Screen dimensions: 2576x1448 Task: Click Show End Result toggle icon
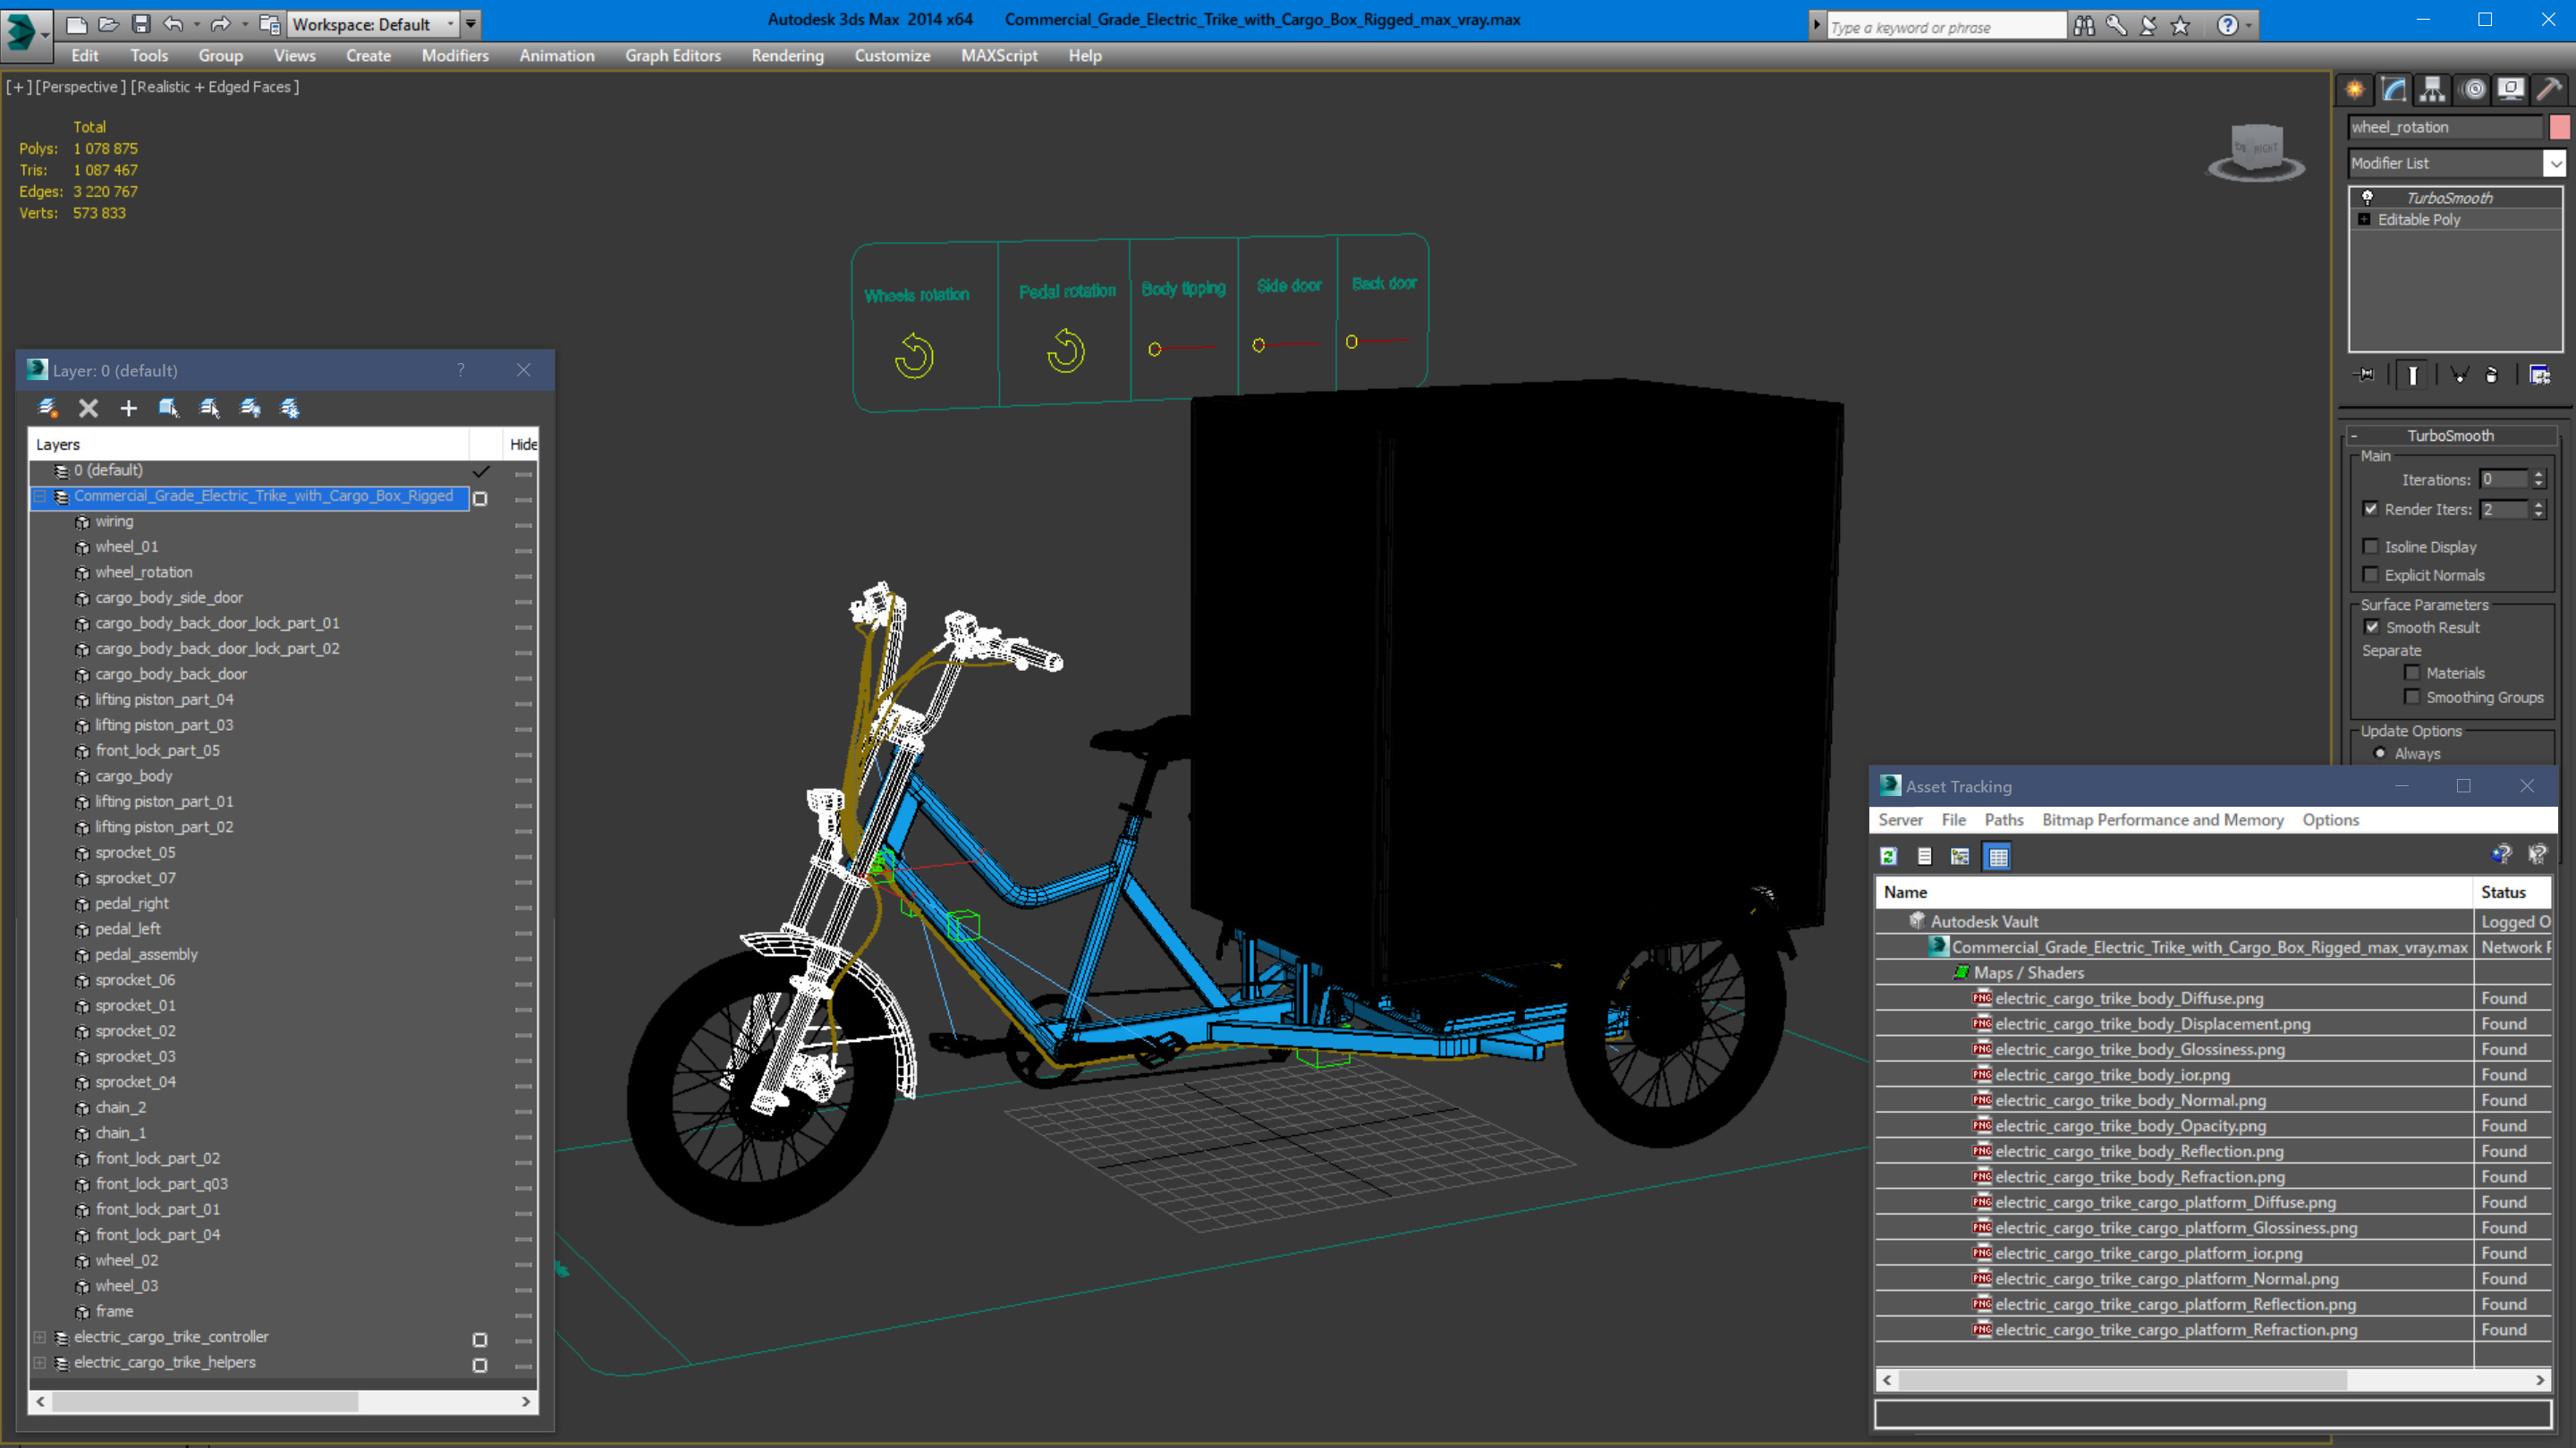[x=2412, y=375]
